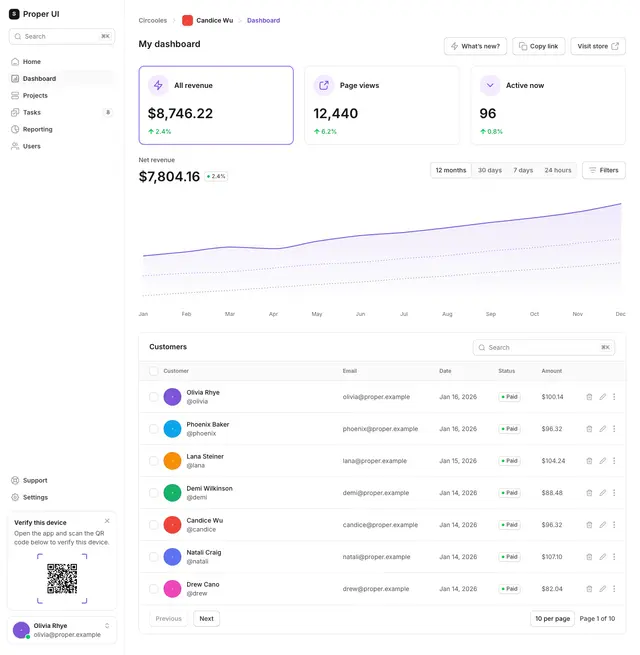
Task: Edit the Olivia Rhye row
Action: coord(602,397)
